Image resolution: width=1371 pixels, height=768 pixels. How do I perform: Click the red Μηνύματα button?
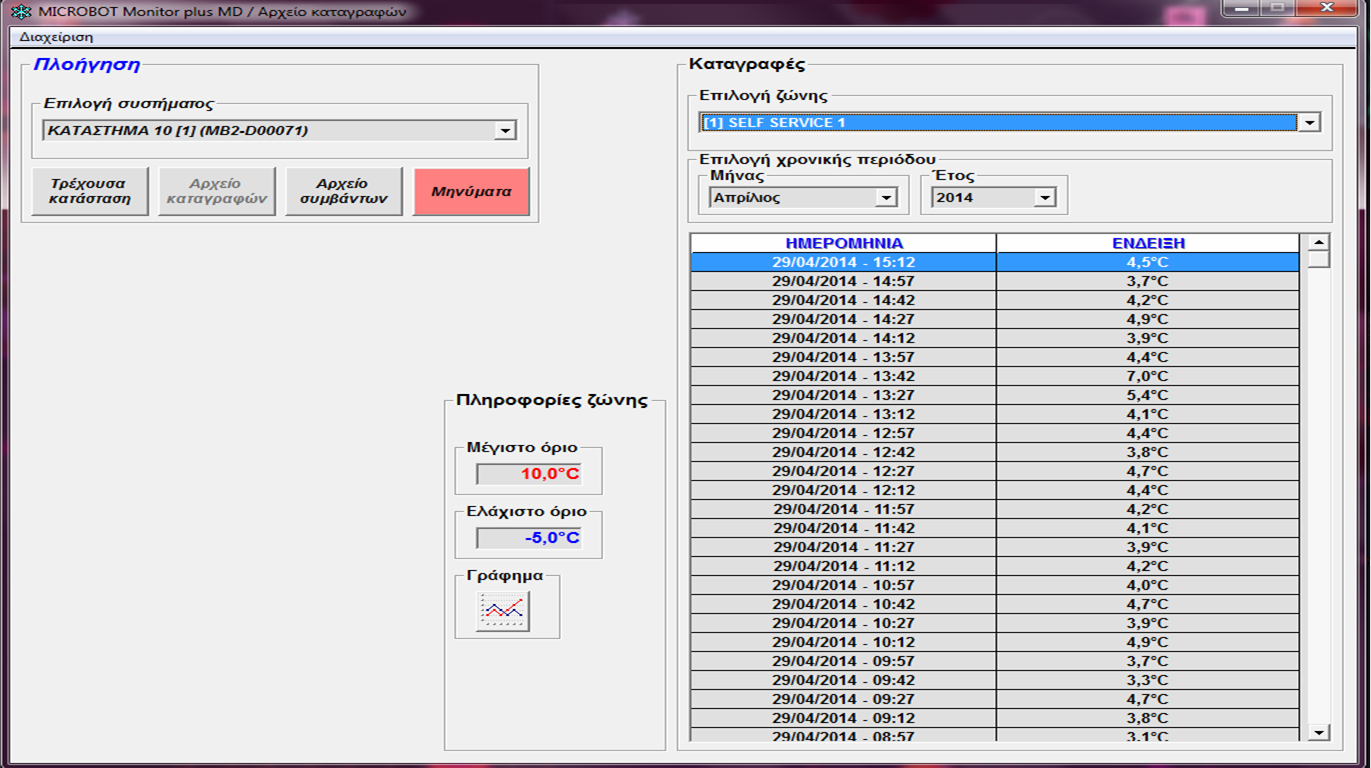470,190
